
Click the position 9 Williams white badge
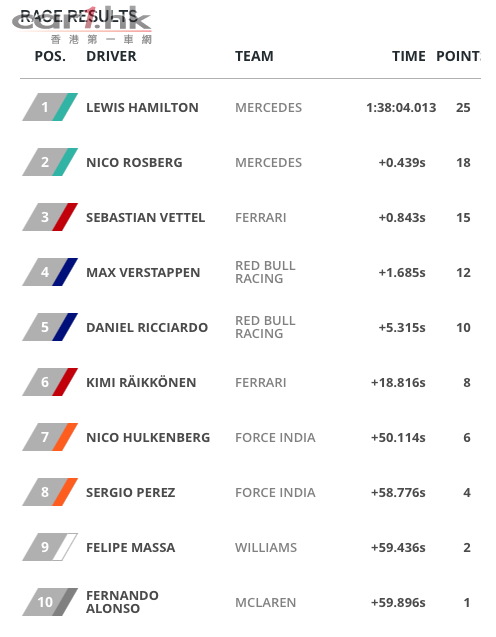click(x=50, y=547)
